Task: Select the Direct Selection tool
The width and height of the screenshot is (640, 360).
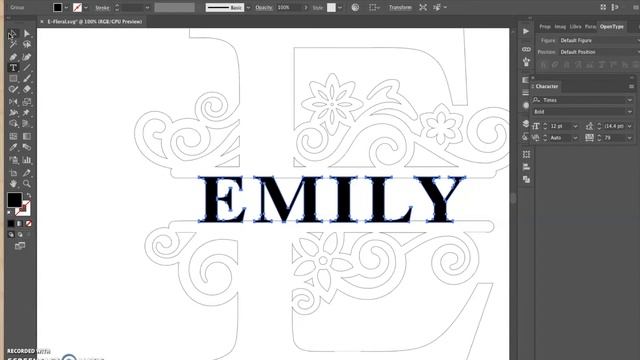Action: click(x=27, y=33)
